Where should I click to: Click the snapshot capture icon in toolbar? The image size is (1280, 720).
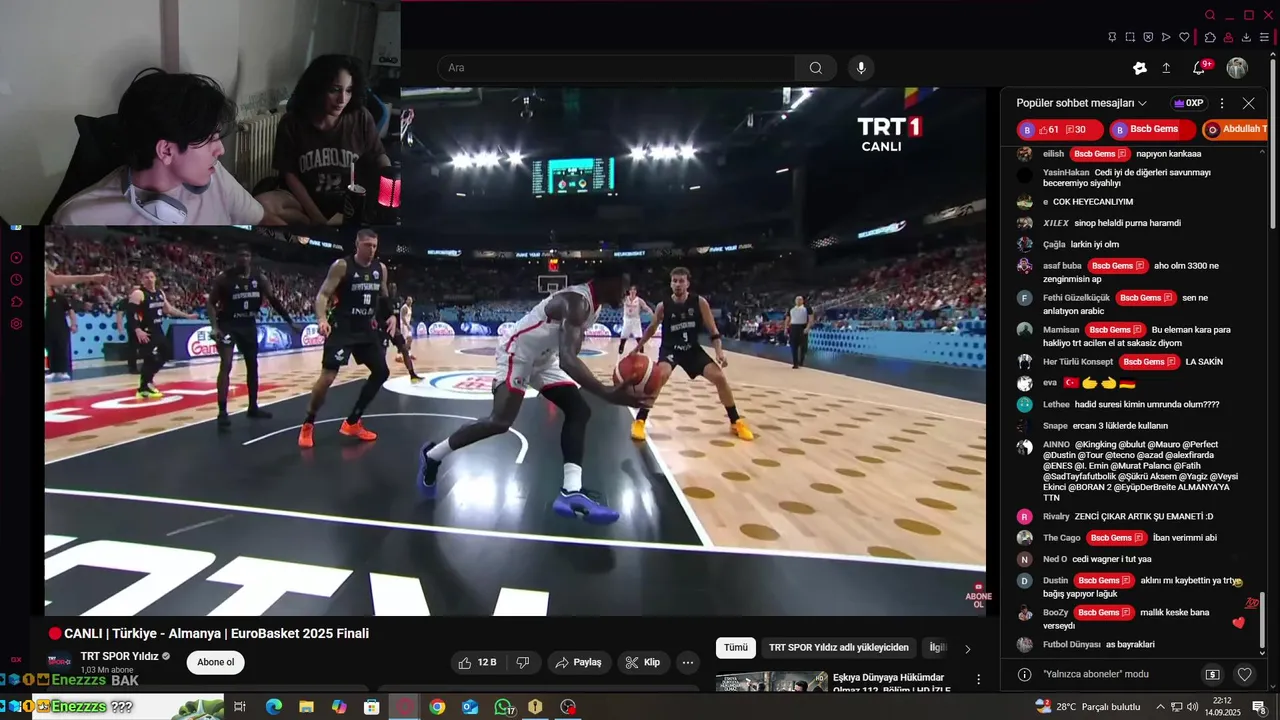(x=1130, y=37)
